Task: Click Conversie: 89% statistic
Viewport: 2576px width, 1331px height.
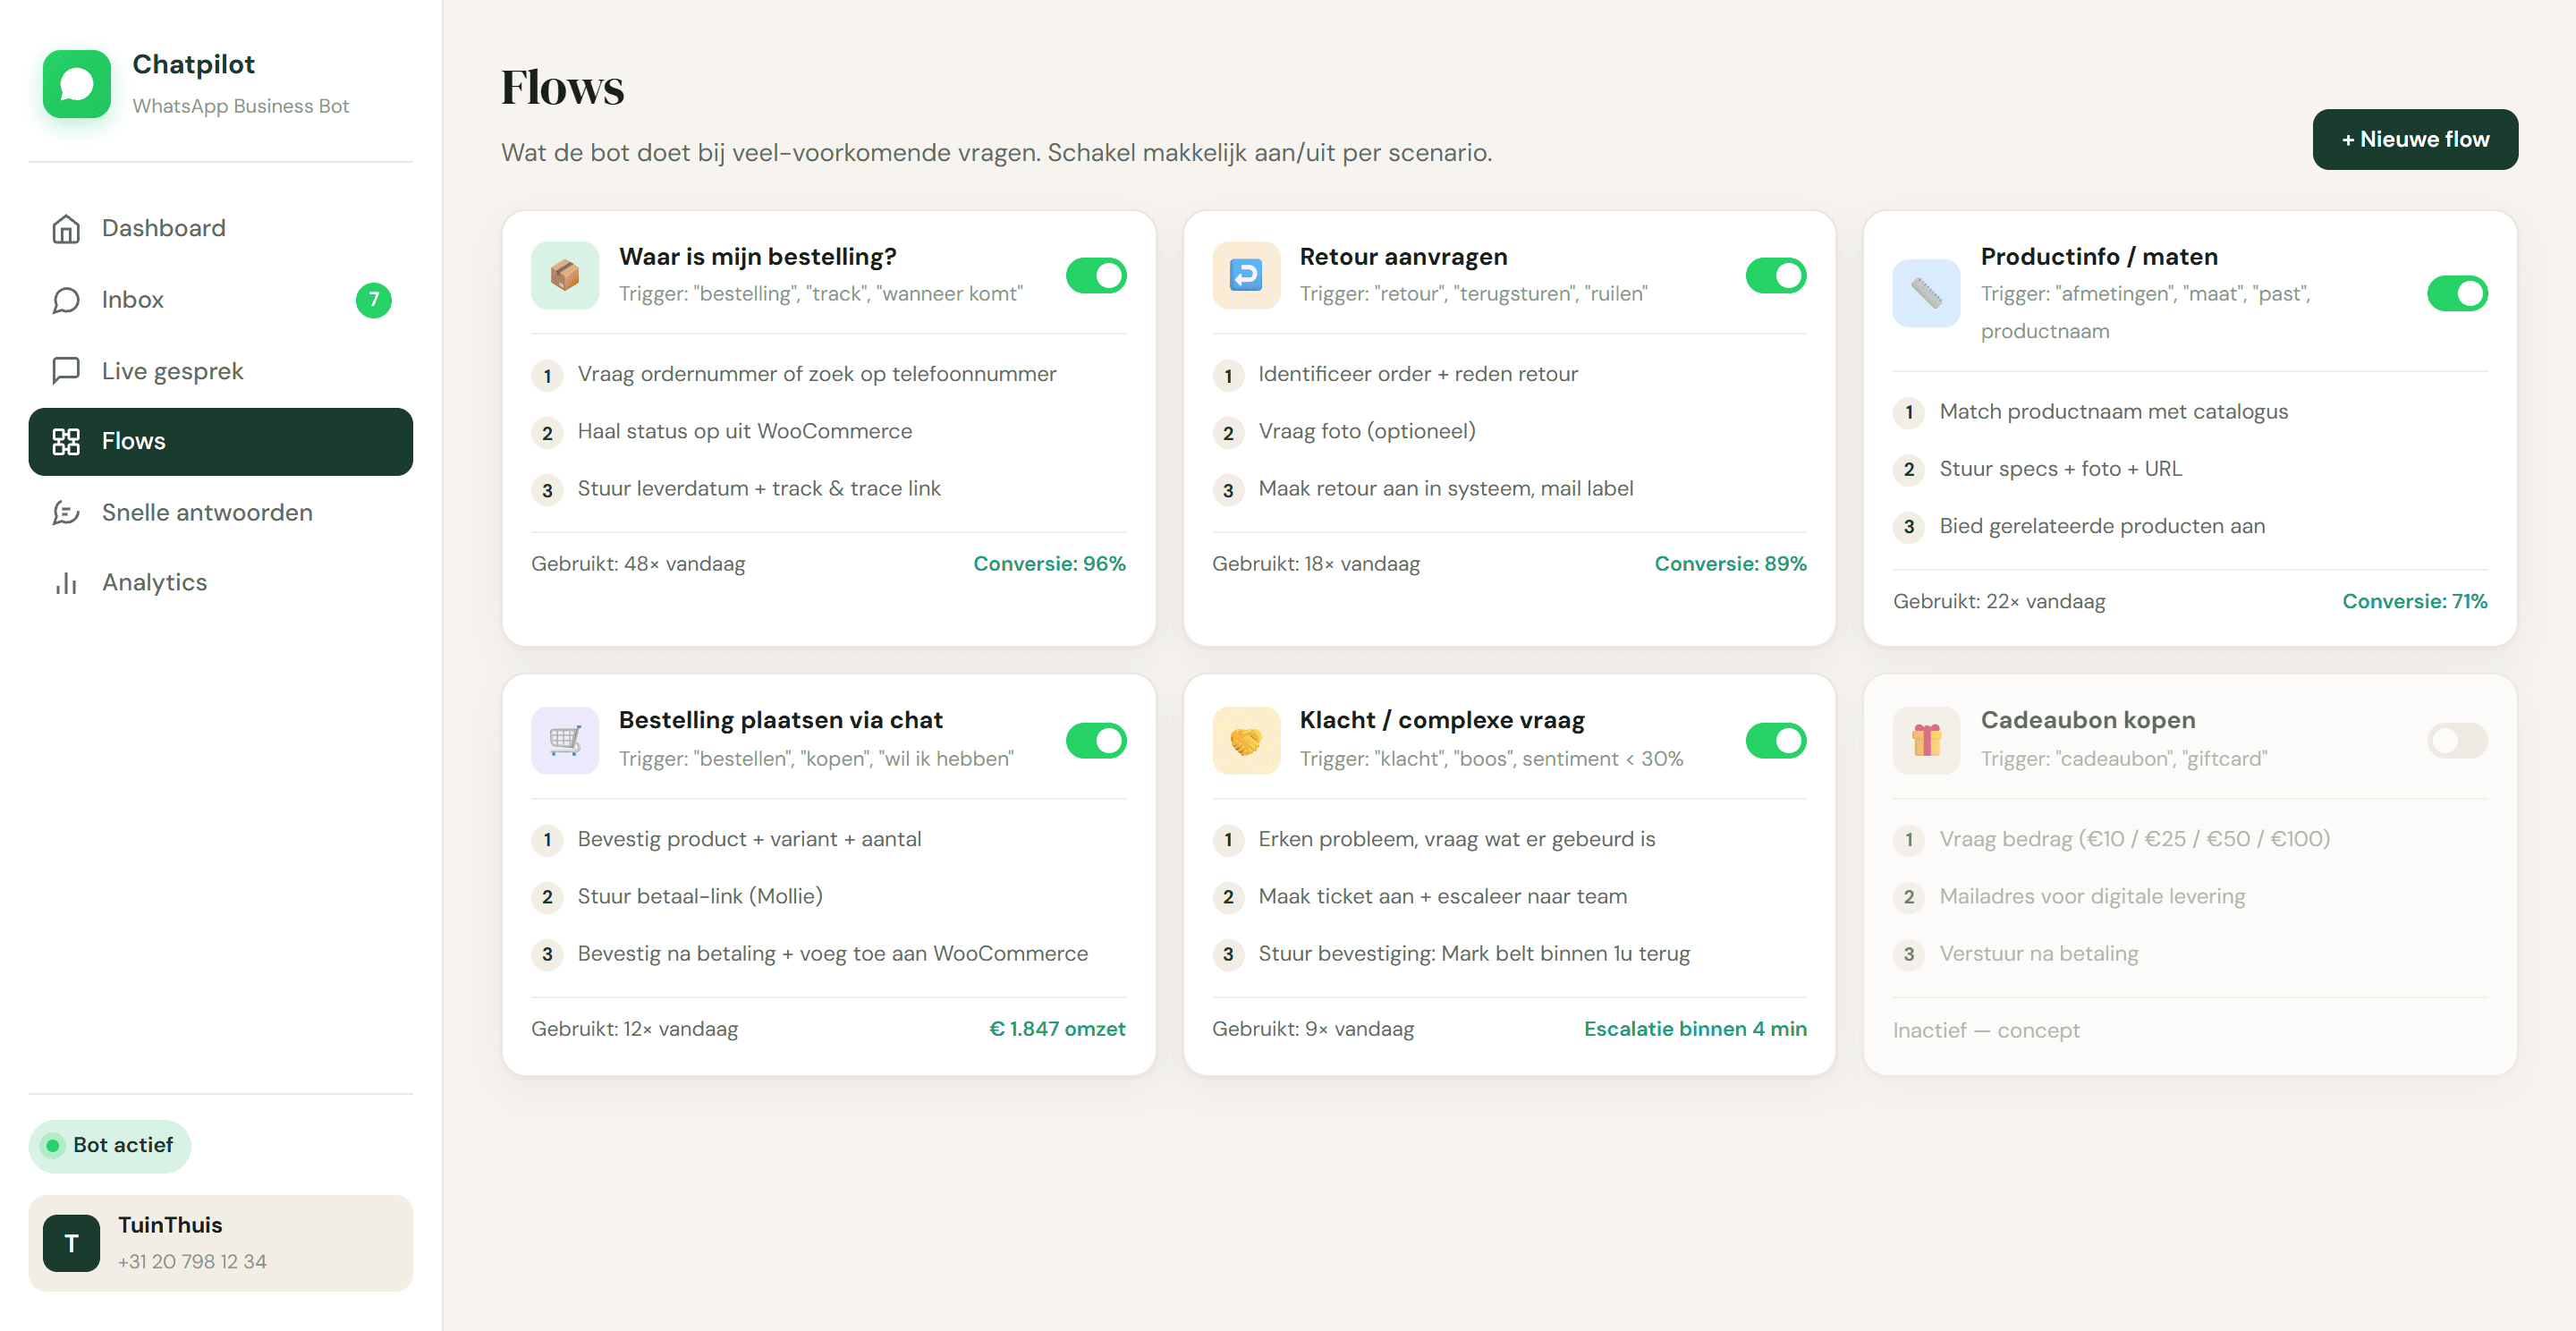Action: pyautogui.click(x=1730, y=564)
